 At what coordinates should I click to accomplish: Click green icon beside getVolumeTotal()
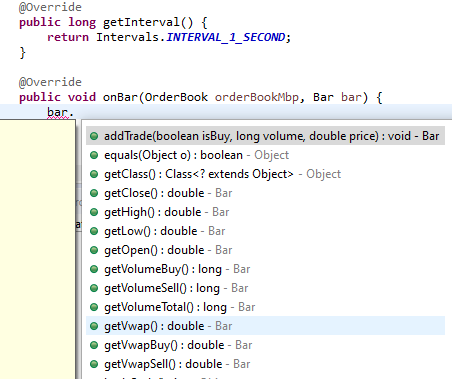(x=94, y=307)
